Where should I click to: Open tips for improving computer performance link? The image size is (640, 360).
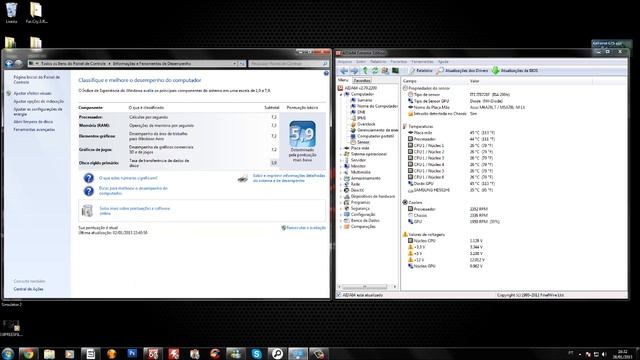tap(133, 191)
